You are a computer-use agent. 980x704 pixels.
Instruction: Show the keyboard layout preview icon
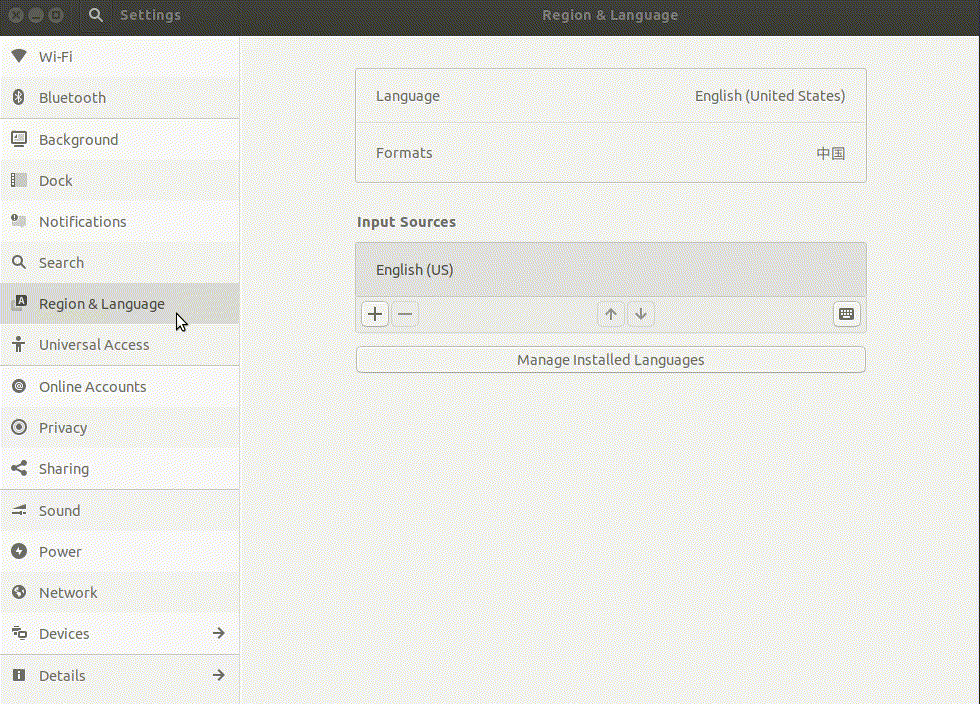(847, 314)
